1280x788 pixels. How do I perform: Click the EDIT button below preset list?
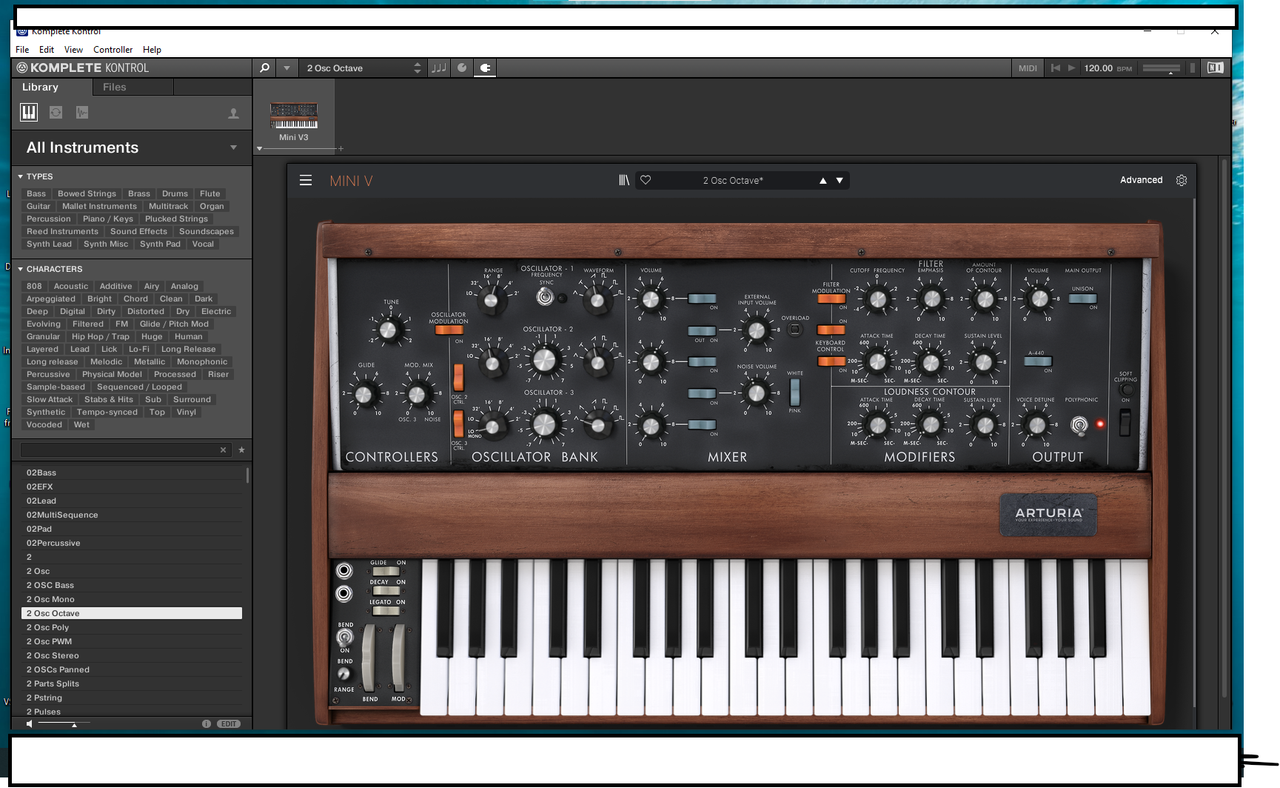(229, 723)
